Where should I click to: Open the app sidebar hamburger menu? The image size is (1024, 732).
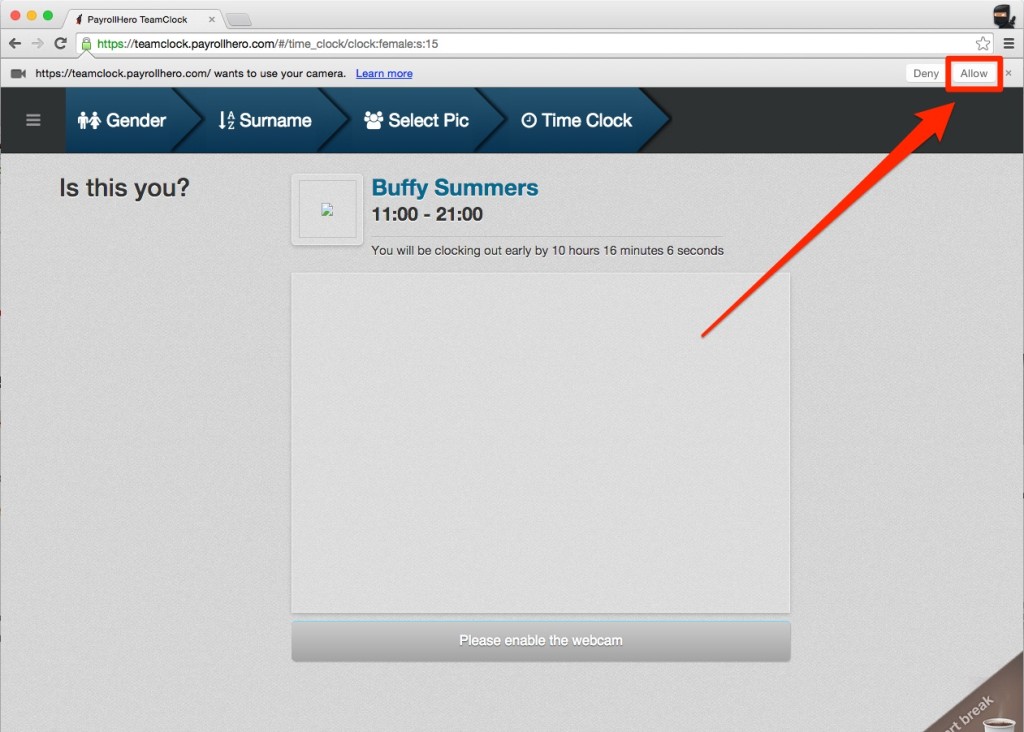[33, 120]
